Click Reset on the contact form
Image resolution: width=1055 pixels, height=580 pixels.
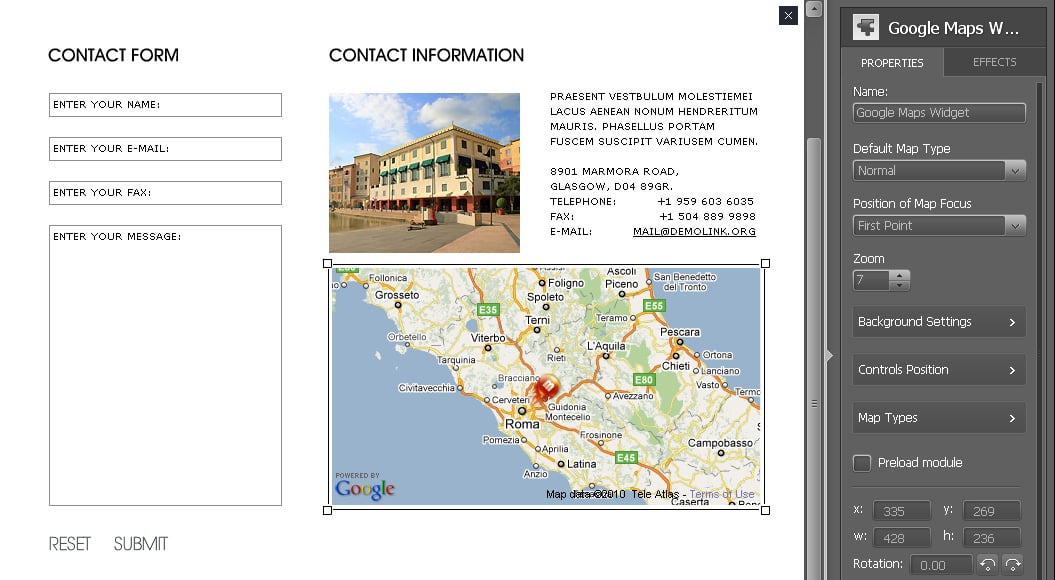[70, 544]
